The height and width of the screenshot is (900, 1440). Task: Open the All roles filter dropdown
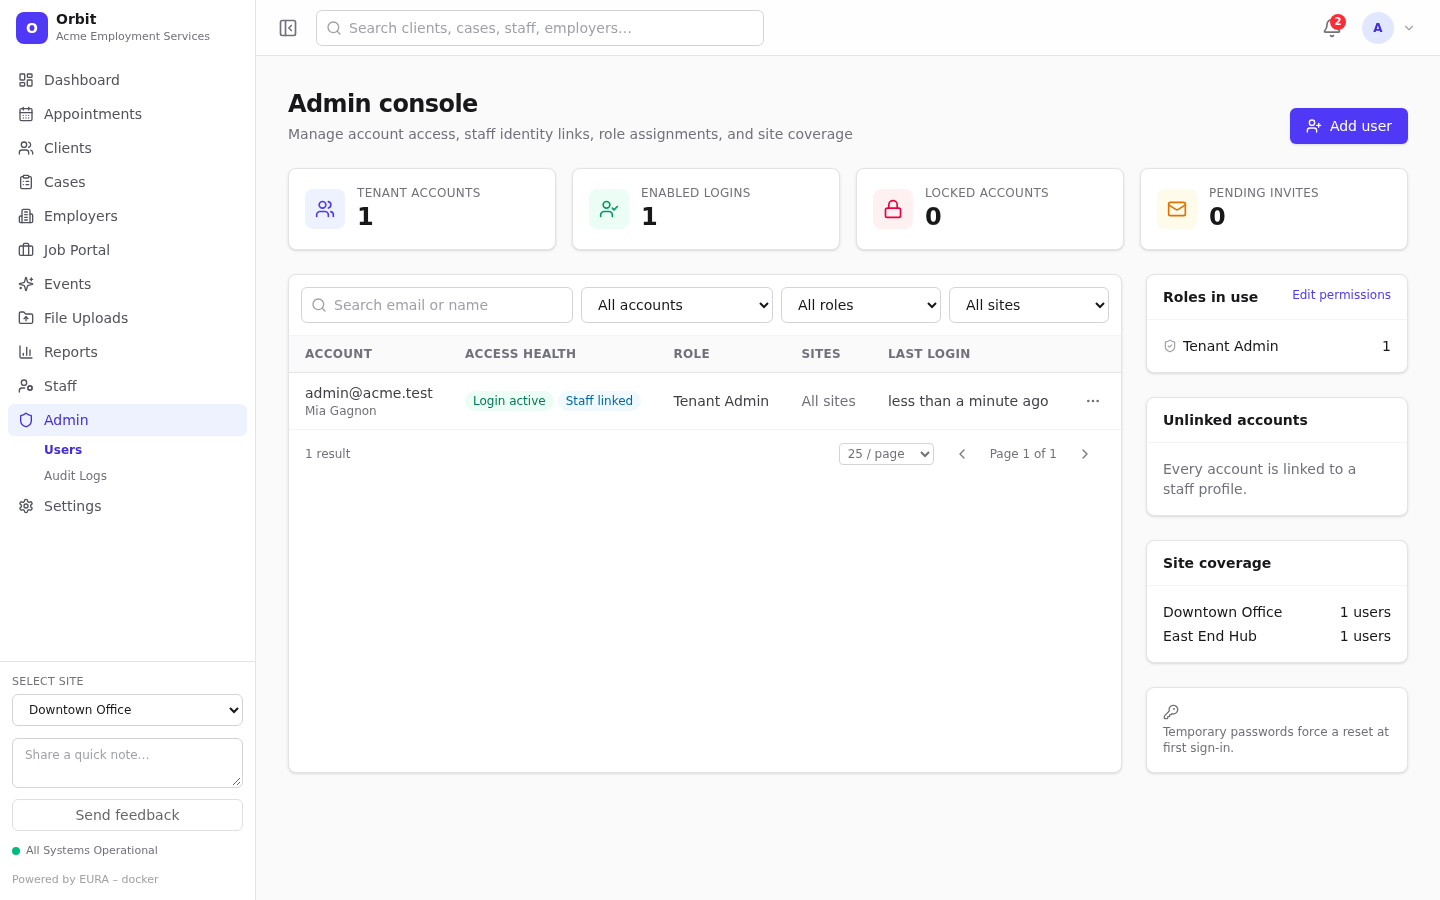(x=861, y=305)
